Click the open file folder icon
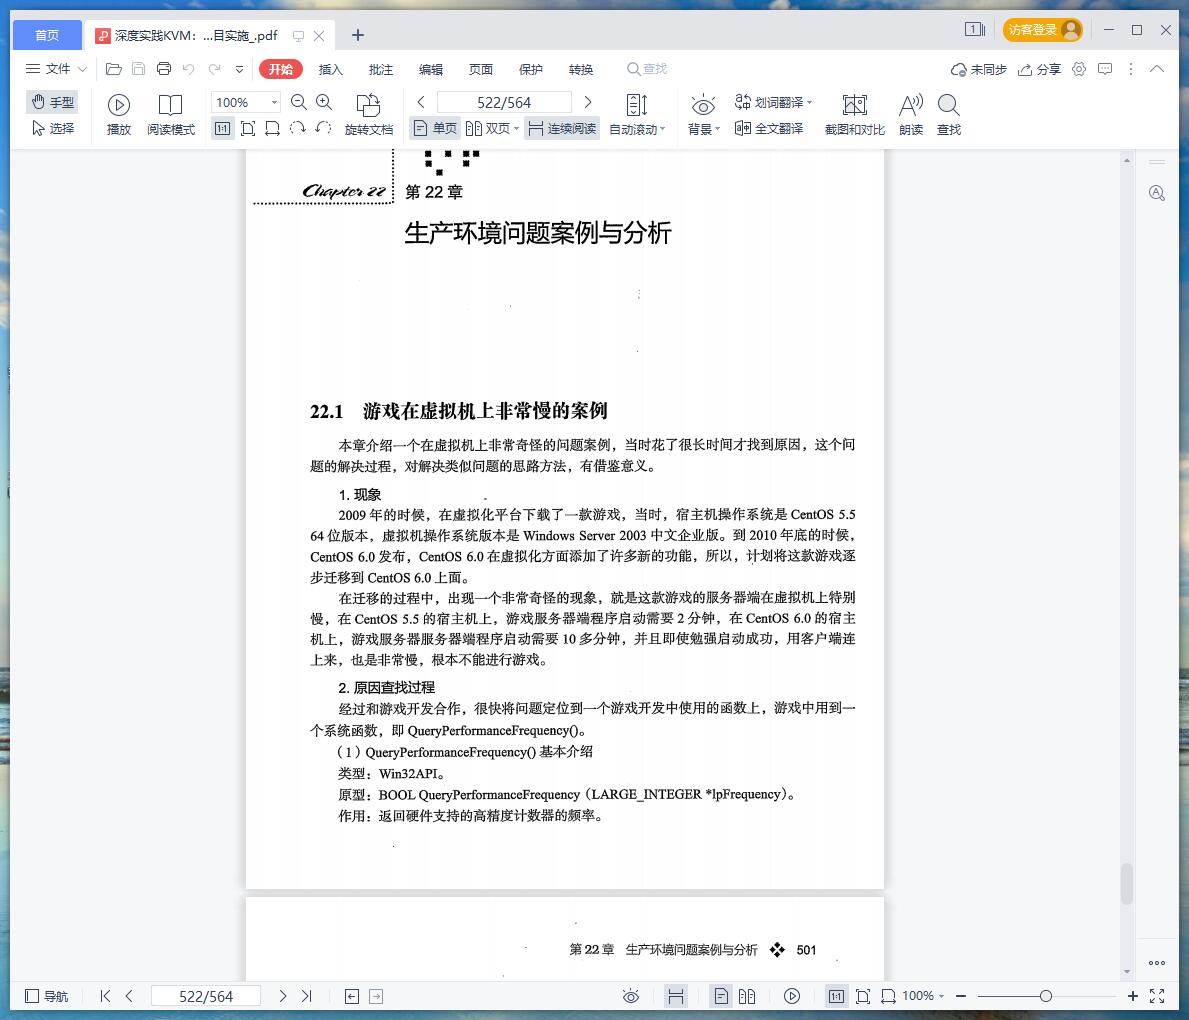Image resolution: width=1189 pixels, height=1020 pixels. click(114, 69)
